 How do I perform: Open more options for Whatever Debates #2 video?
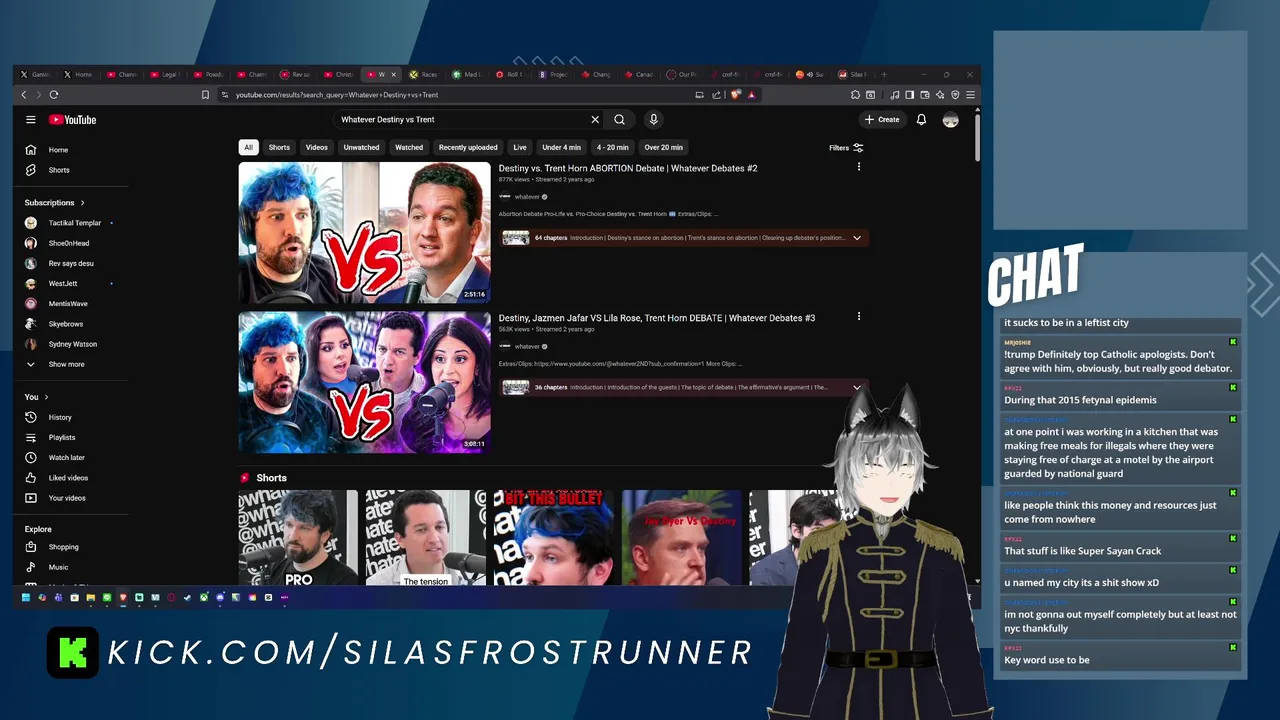(x=858, y=167)
